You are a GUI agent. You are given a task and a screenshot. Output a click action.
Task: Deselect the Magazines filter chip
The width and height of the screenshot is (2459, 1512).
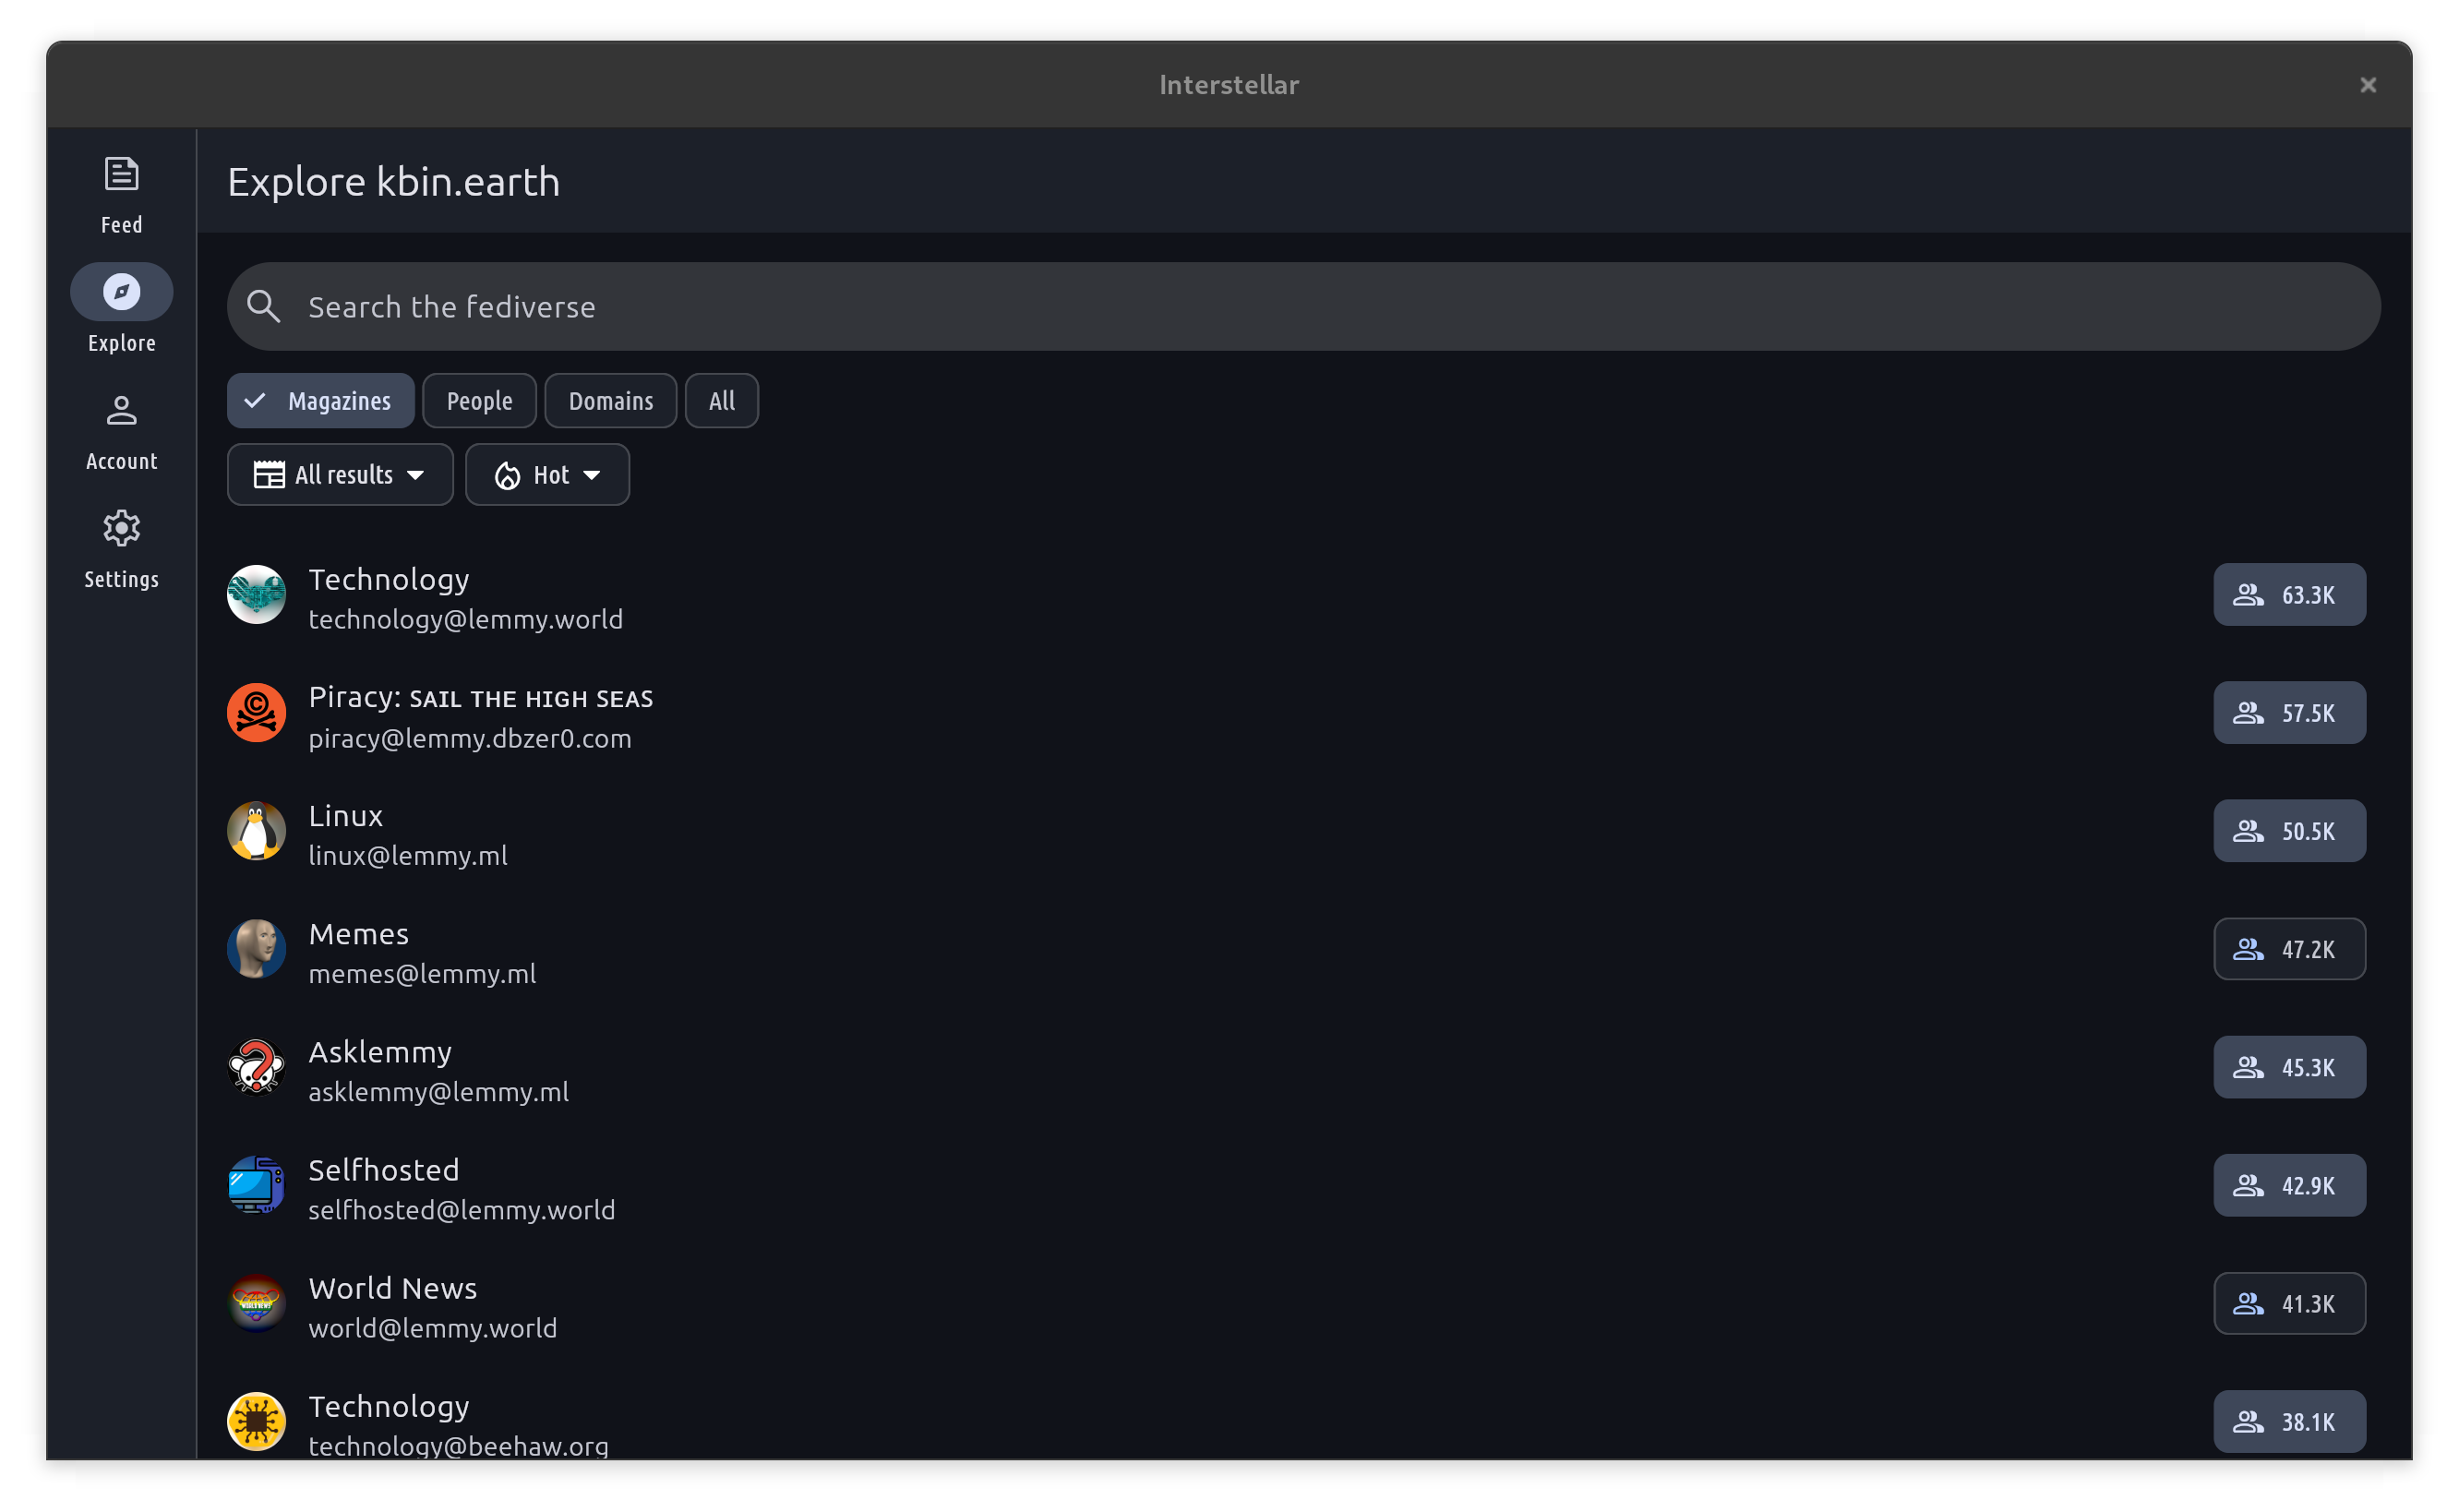pyautogui.click(x=320, y=401)
